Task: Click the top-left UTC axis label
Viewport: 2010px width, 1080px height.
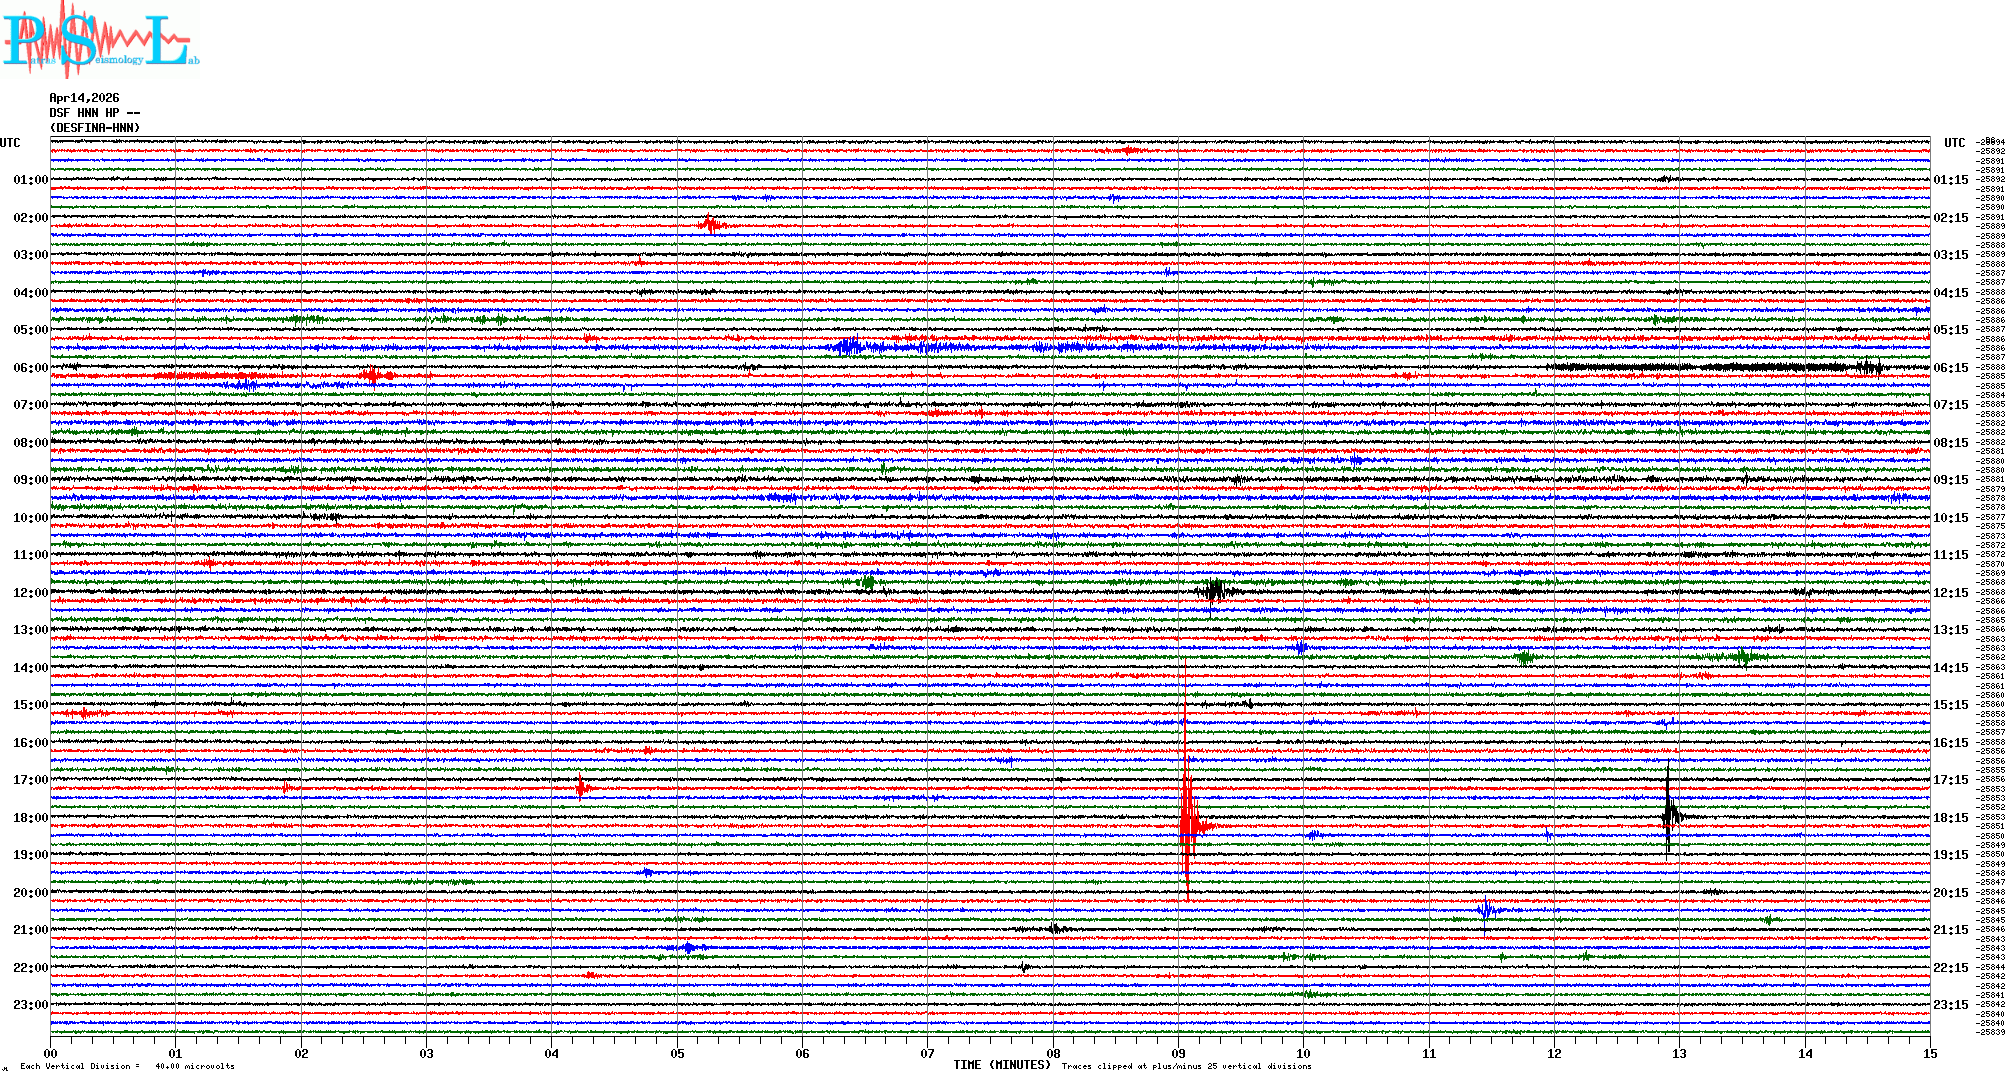Action: (x=10, y=143)
